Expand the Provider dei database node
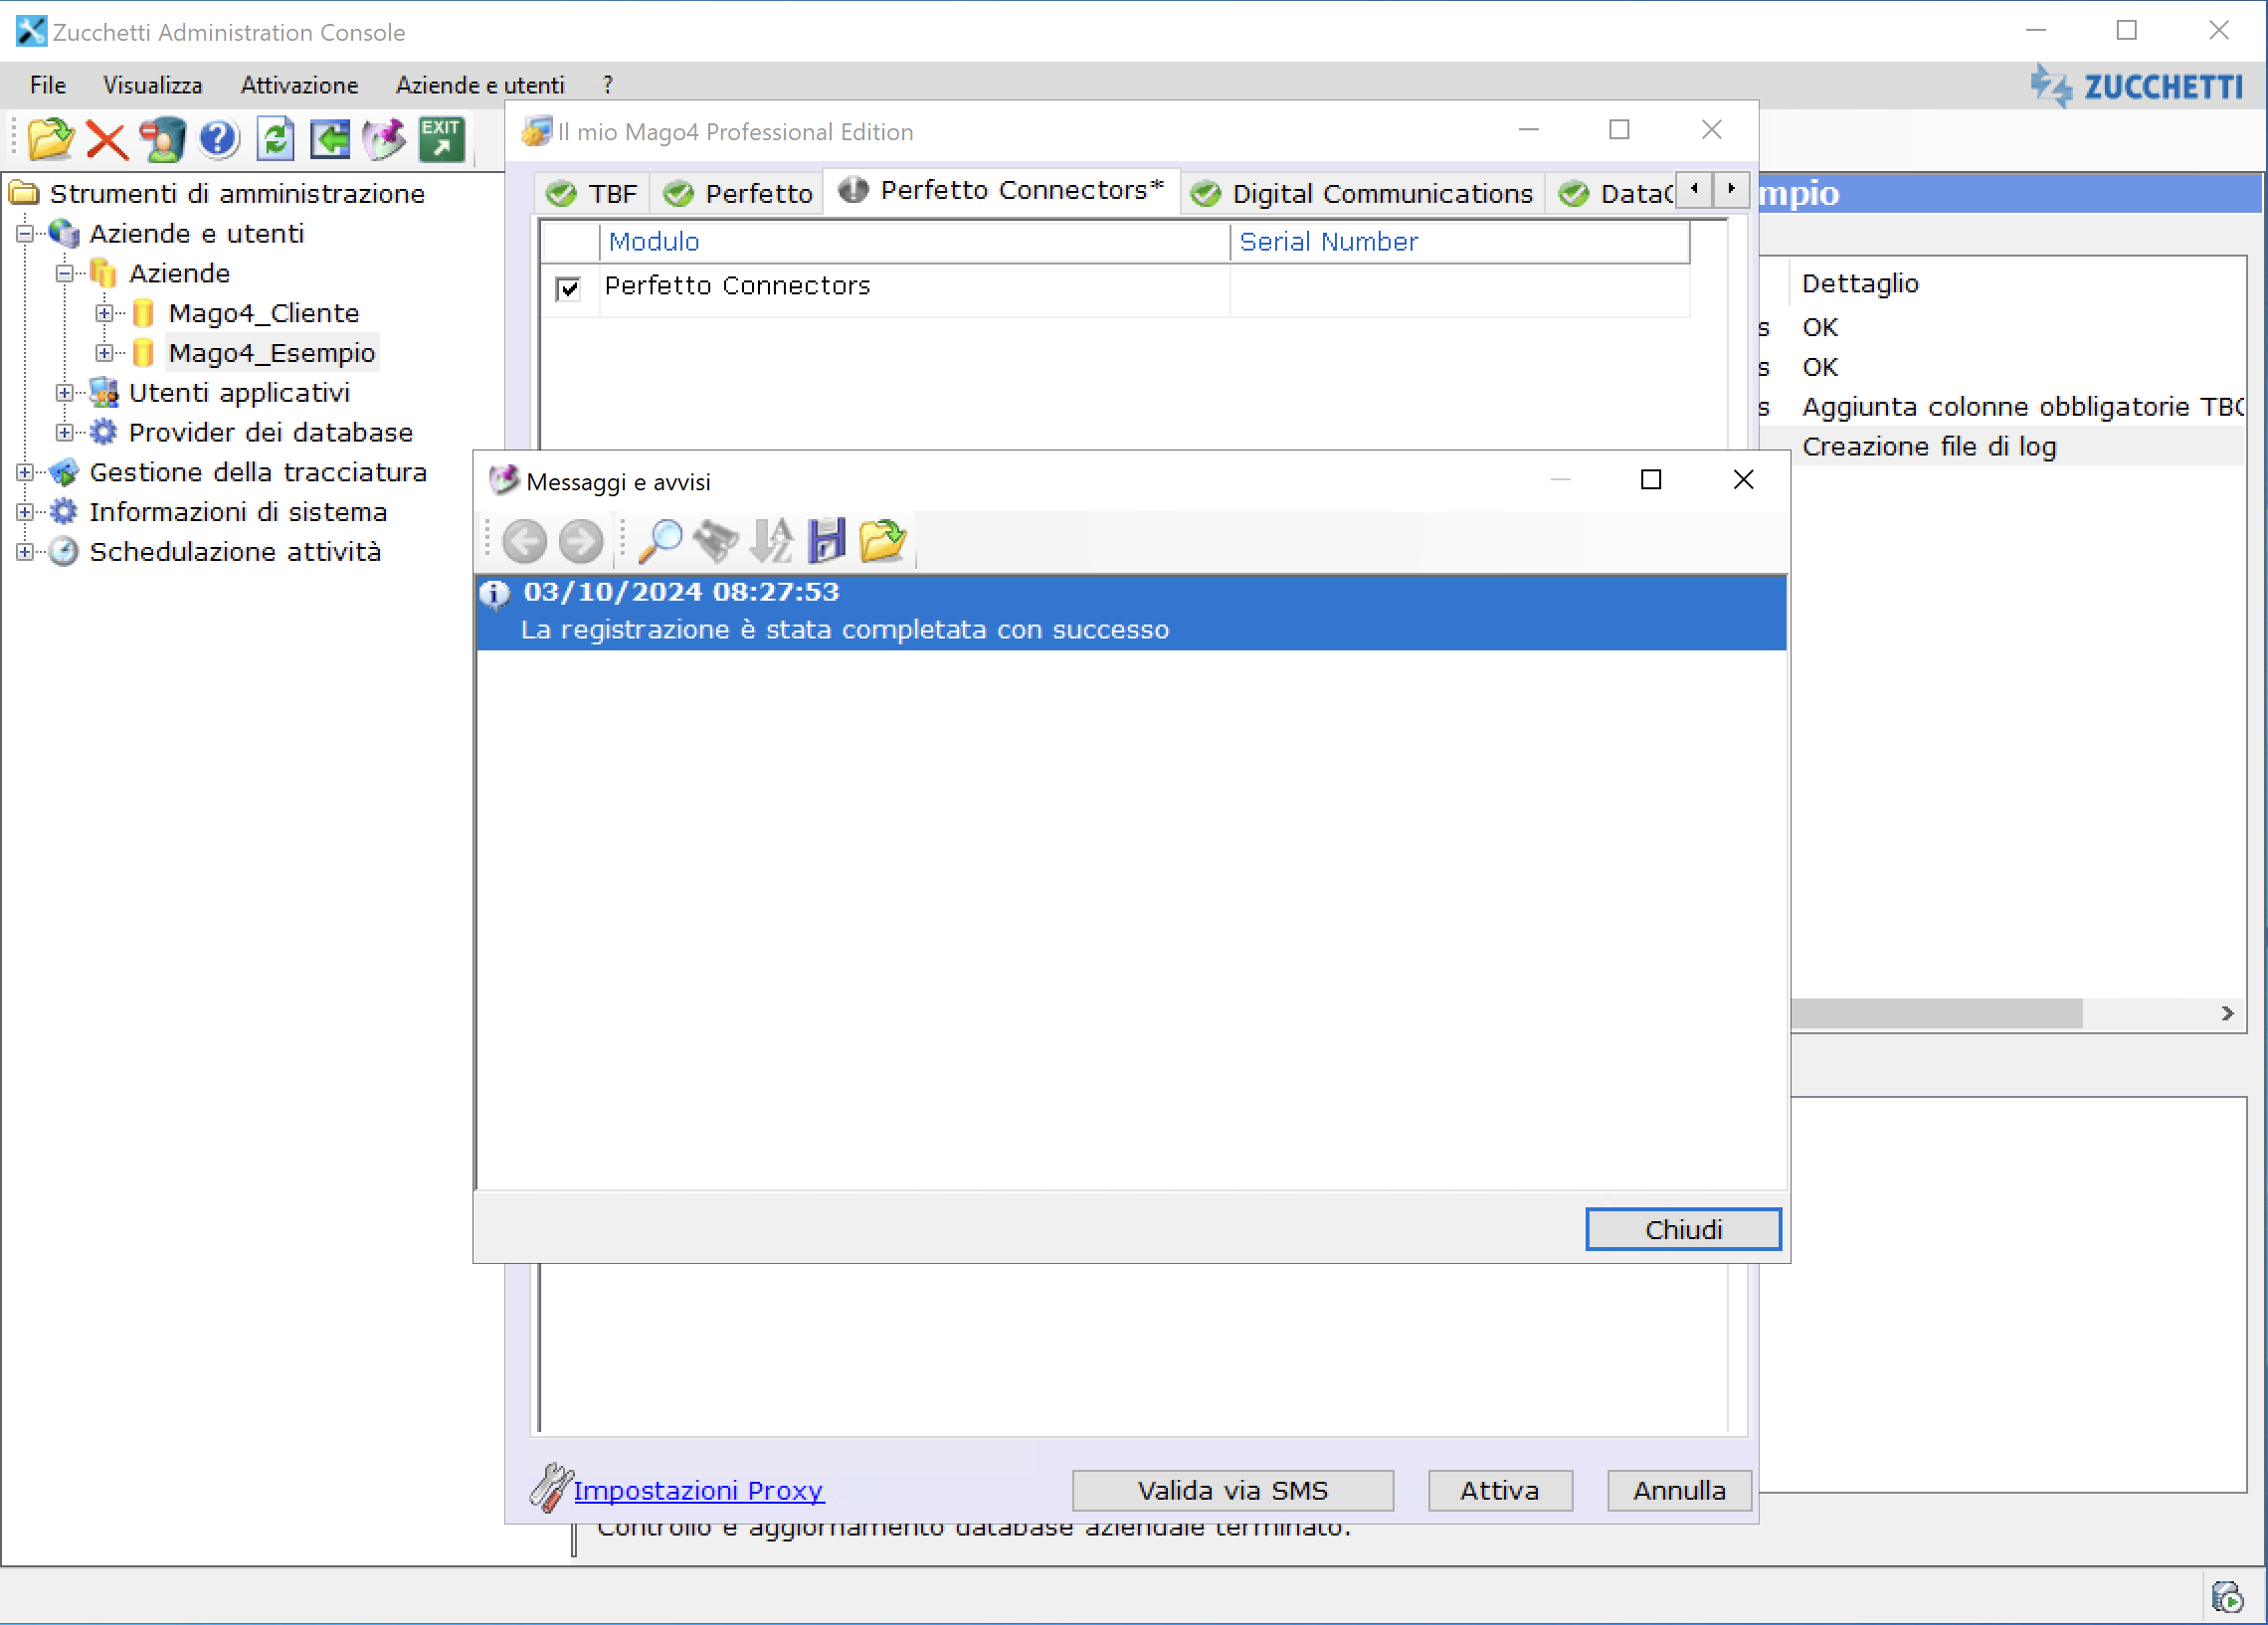2268x1625 pixels. pos(65,432)
